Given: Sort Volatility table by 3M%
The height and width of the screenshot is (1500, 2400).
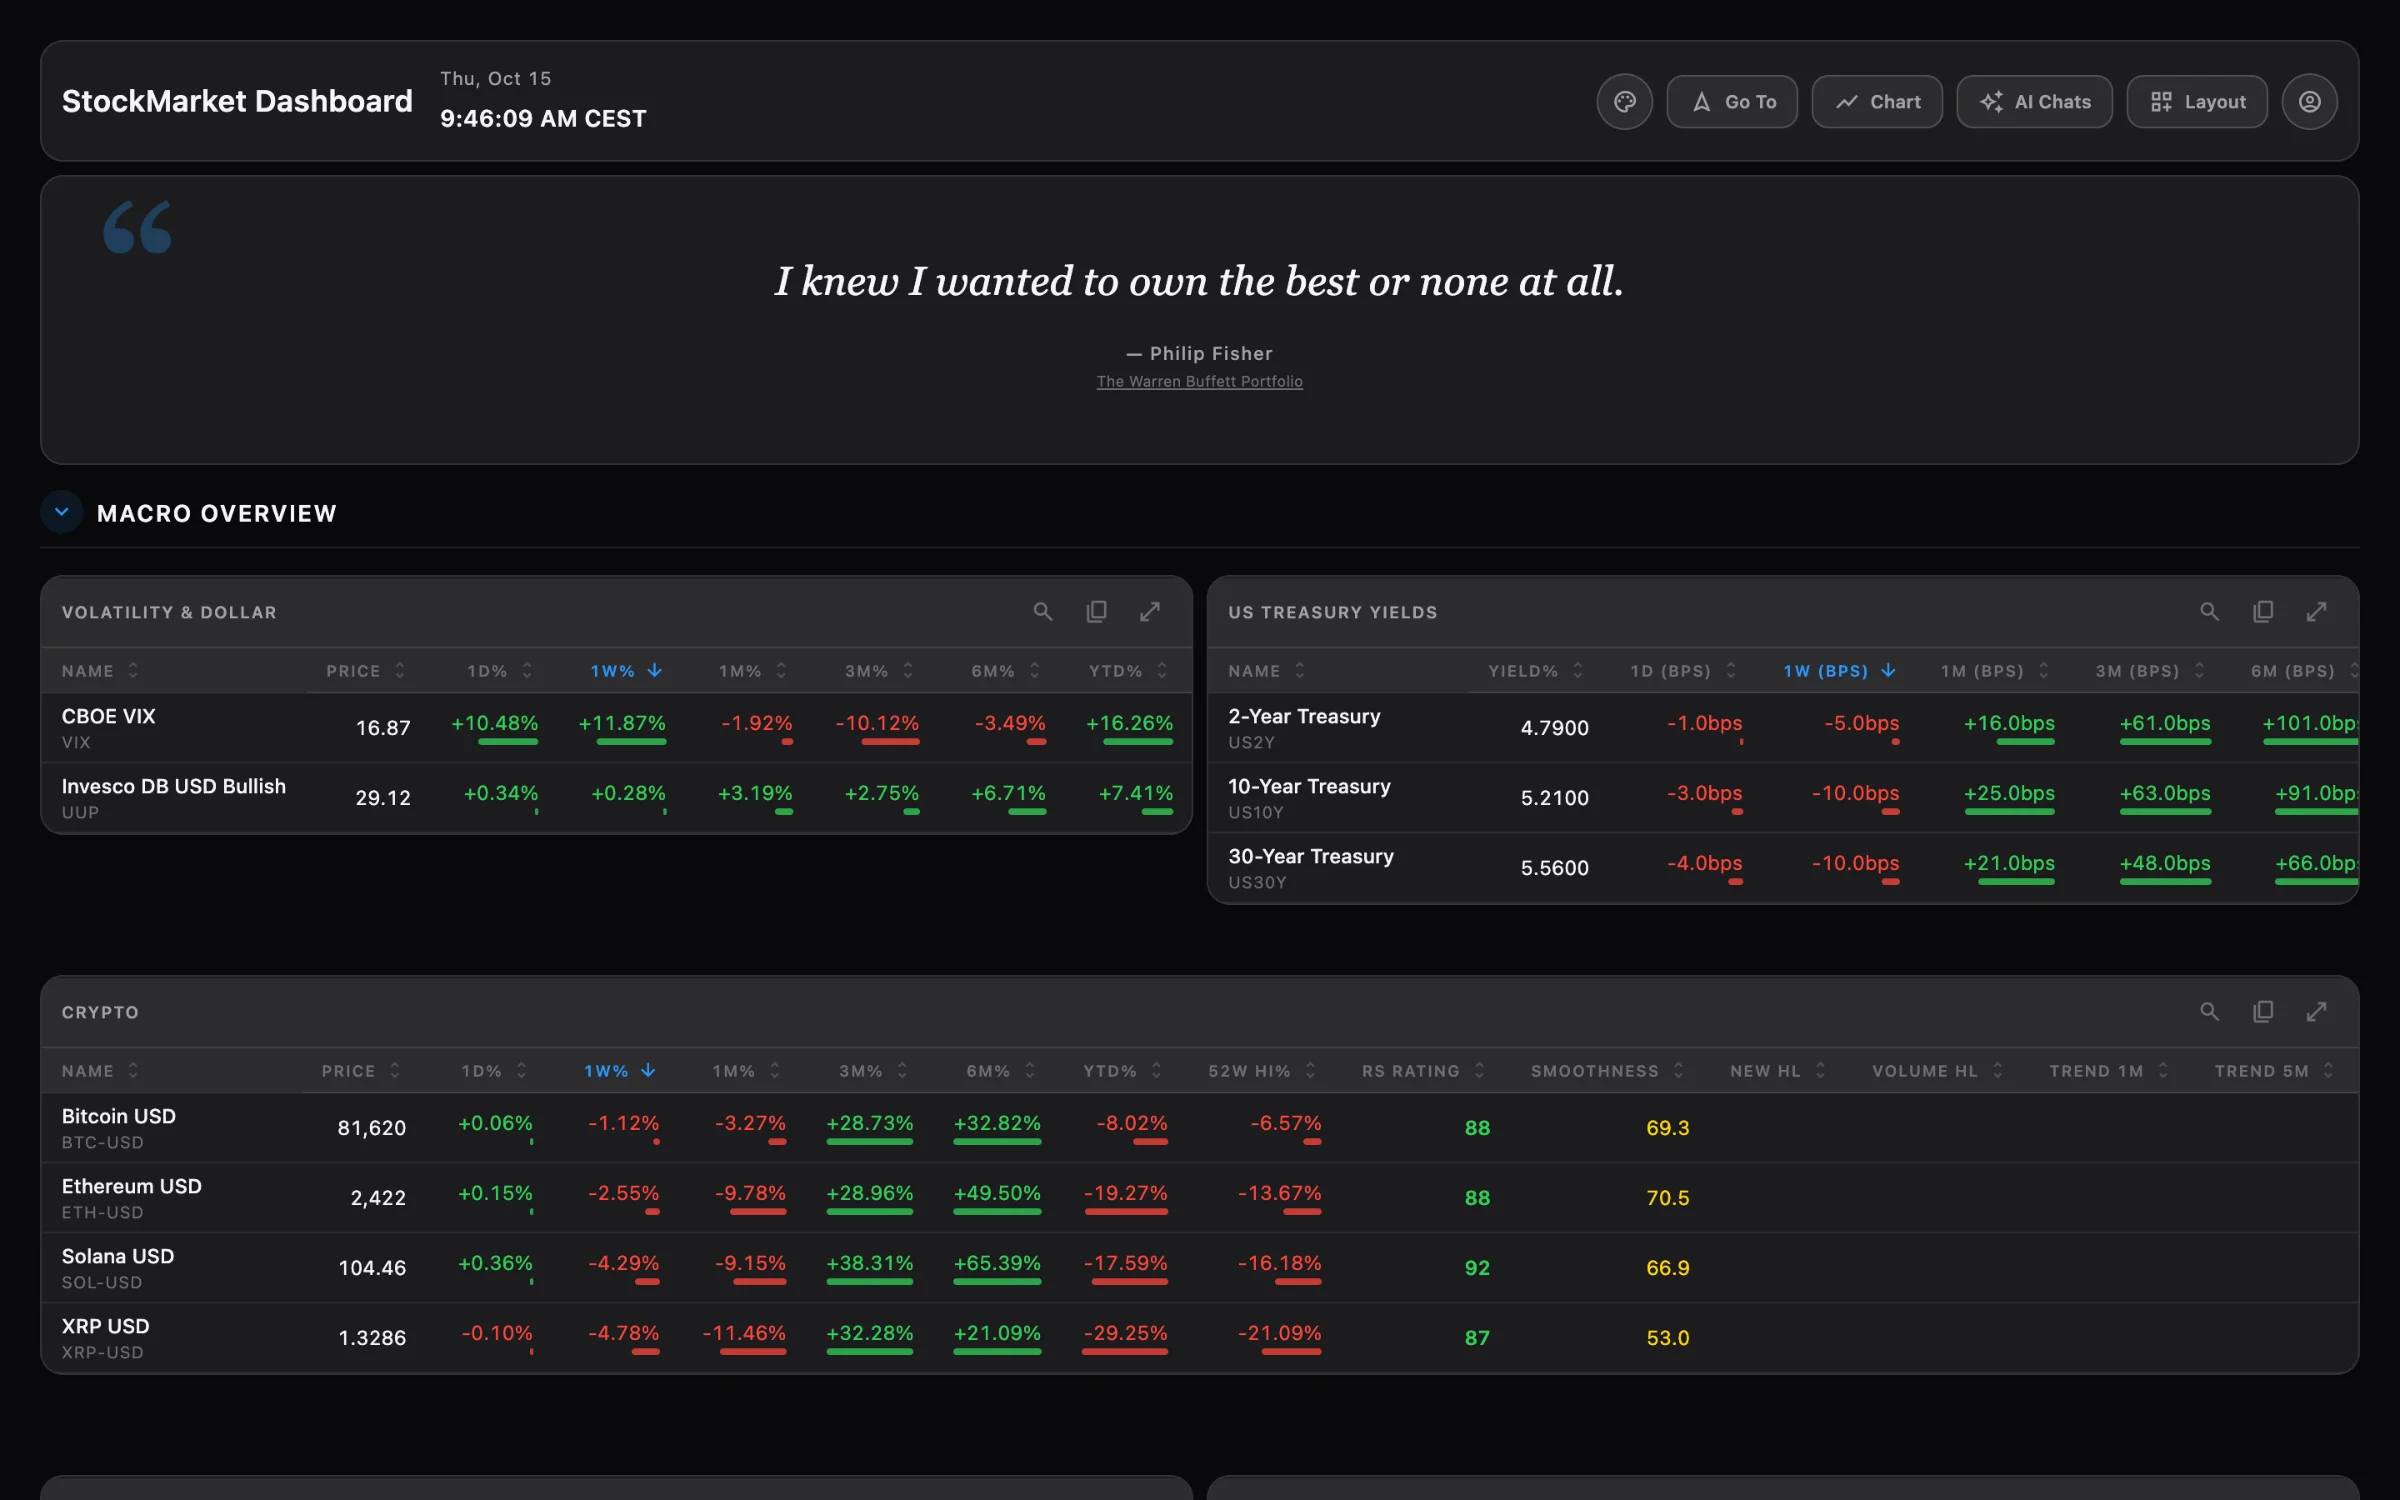Looking at the screenshot, I should point(879,671).
